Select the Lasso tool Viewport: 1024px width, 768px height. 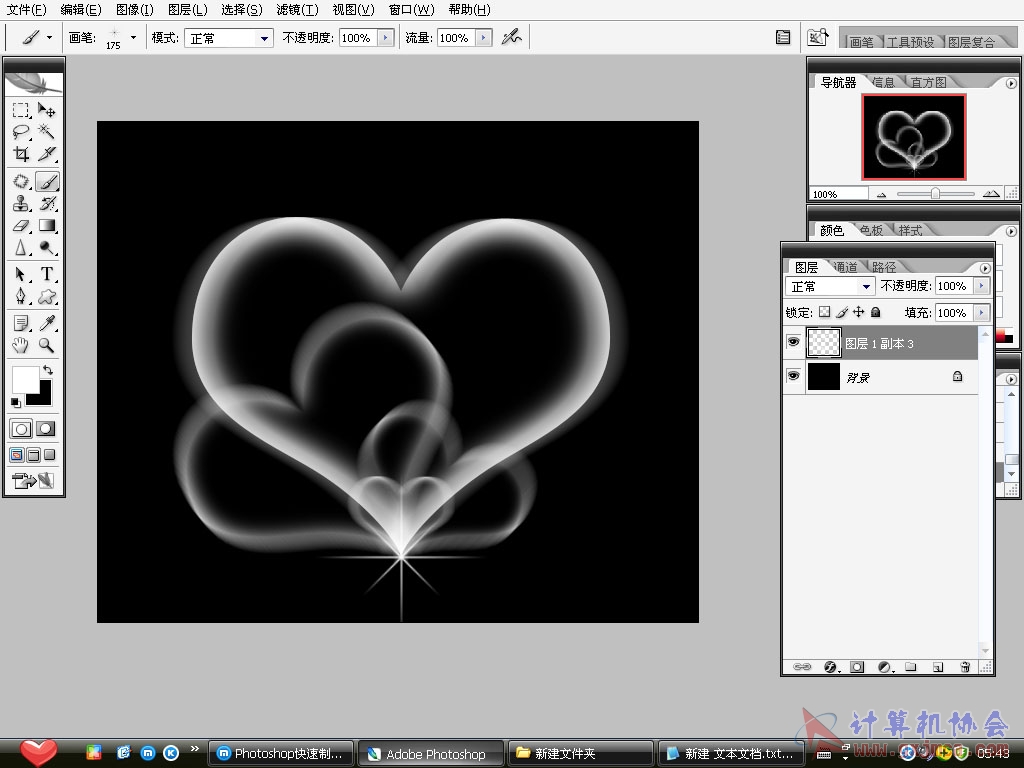click(x=21, y=132)
